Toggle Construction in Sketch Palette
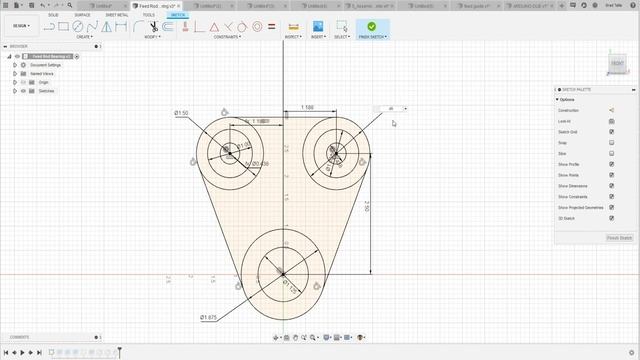This screenshot has width=640, height=360. click(x=611, y=110)
